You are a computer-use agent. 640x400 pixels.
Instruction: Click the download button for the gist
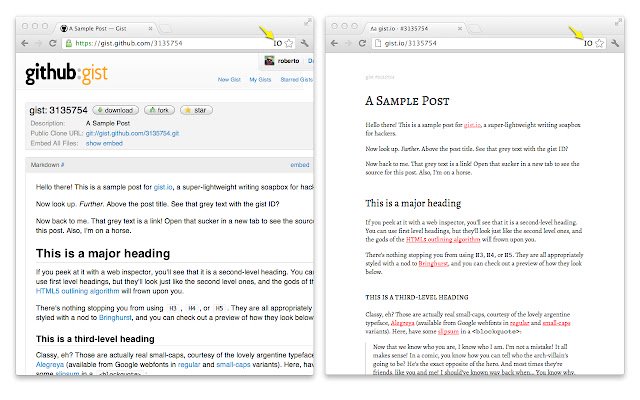pos(116,110)
